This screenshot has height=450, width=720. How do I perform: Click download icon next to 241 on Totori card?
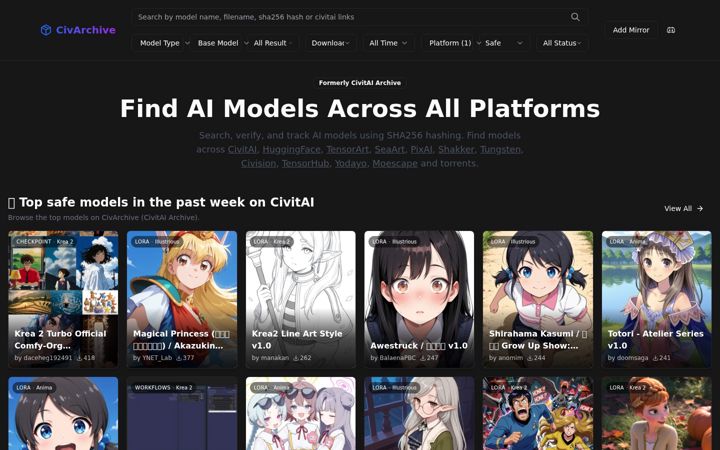pyautogui.click(x=655, y=358)
